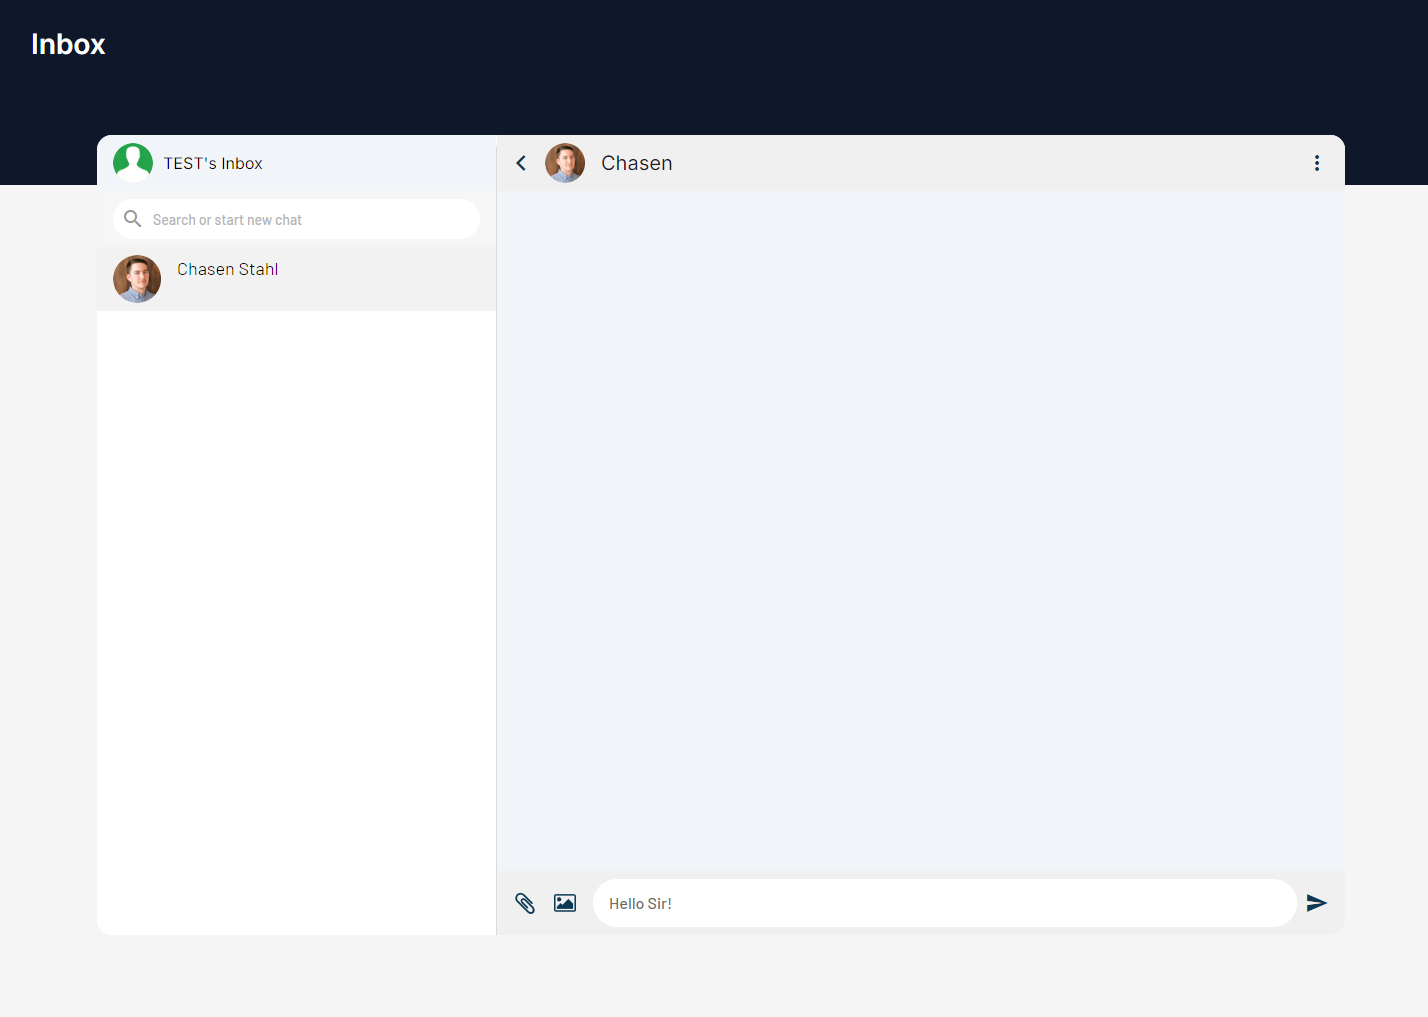This screenshot has width=1428, height=1017.
Task: Click the message box containing 'Hello Sir!'
Action: [x=944, y=903]
